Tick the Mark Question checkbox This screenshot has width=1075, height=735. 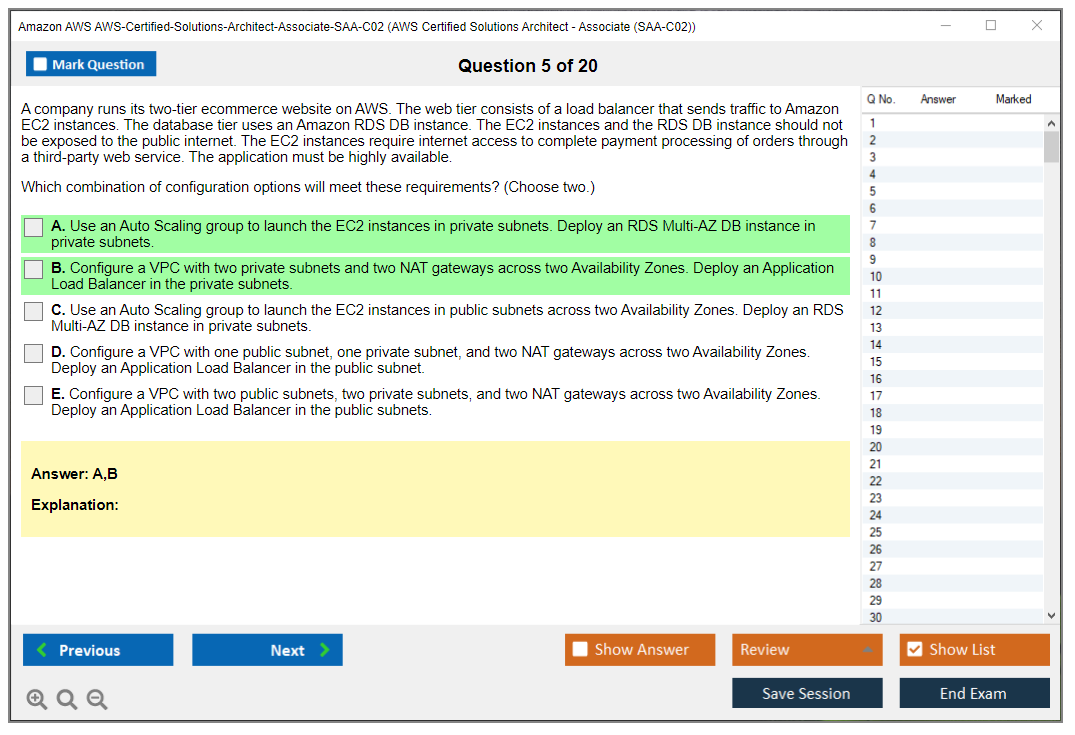click(41, 65)
